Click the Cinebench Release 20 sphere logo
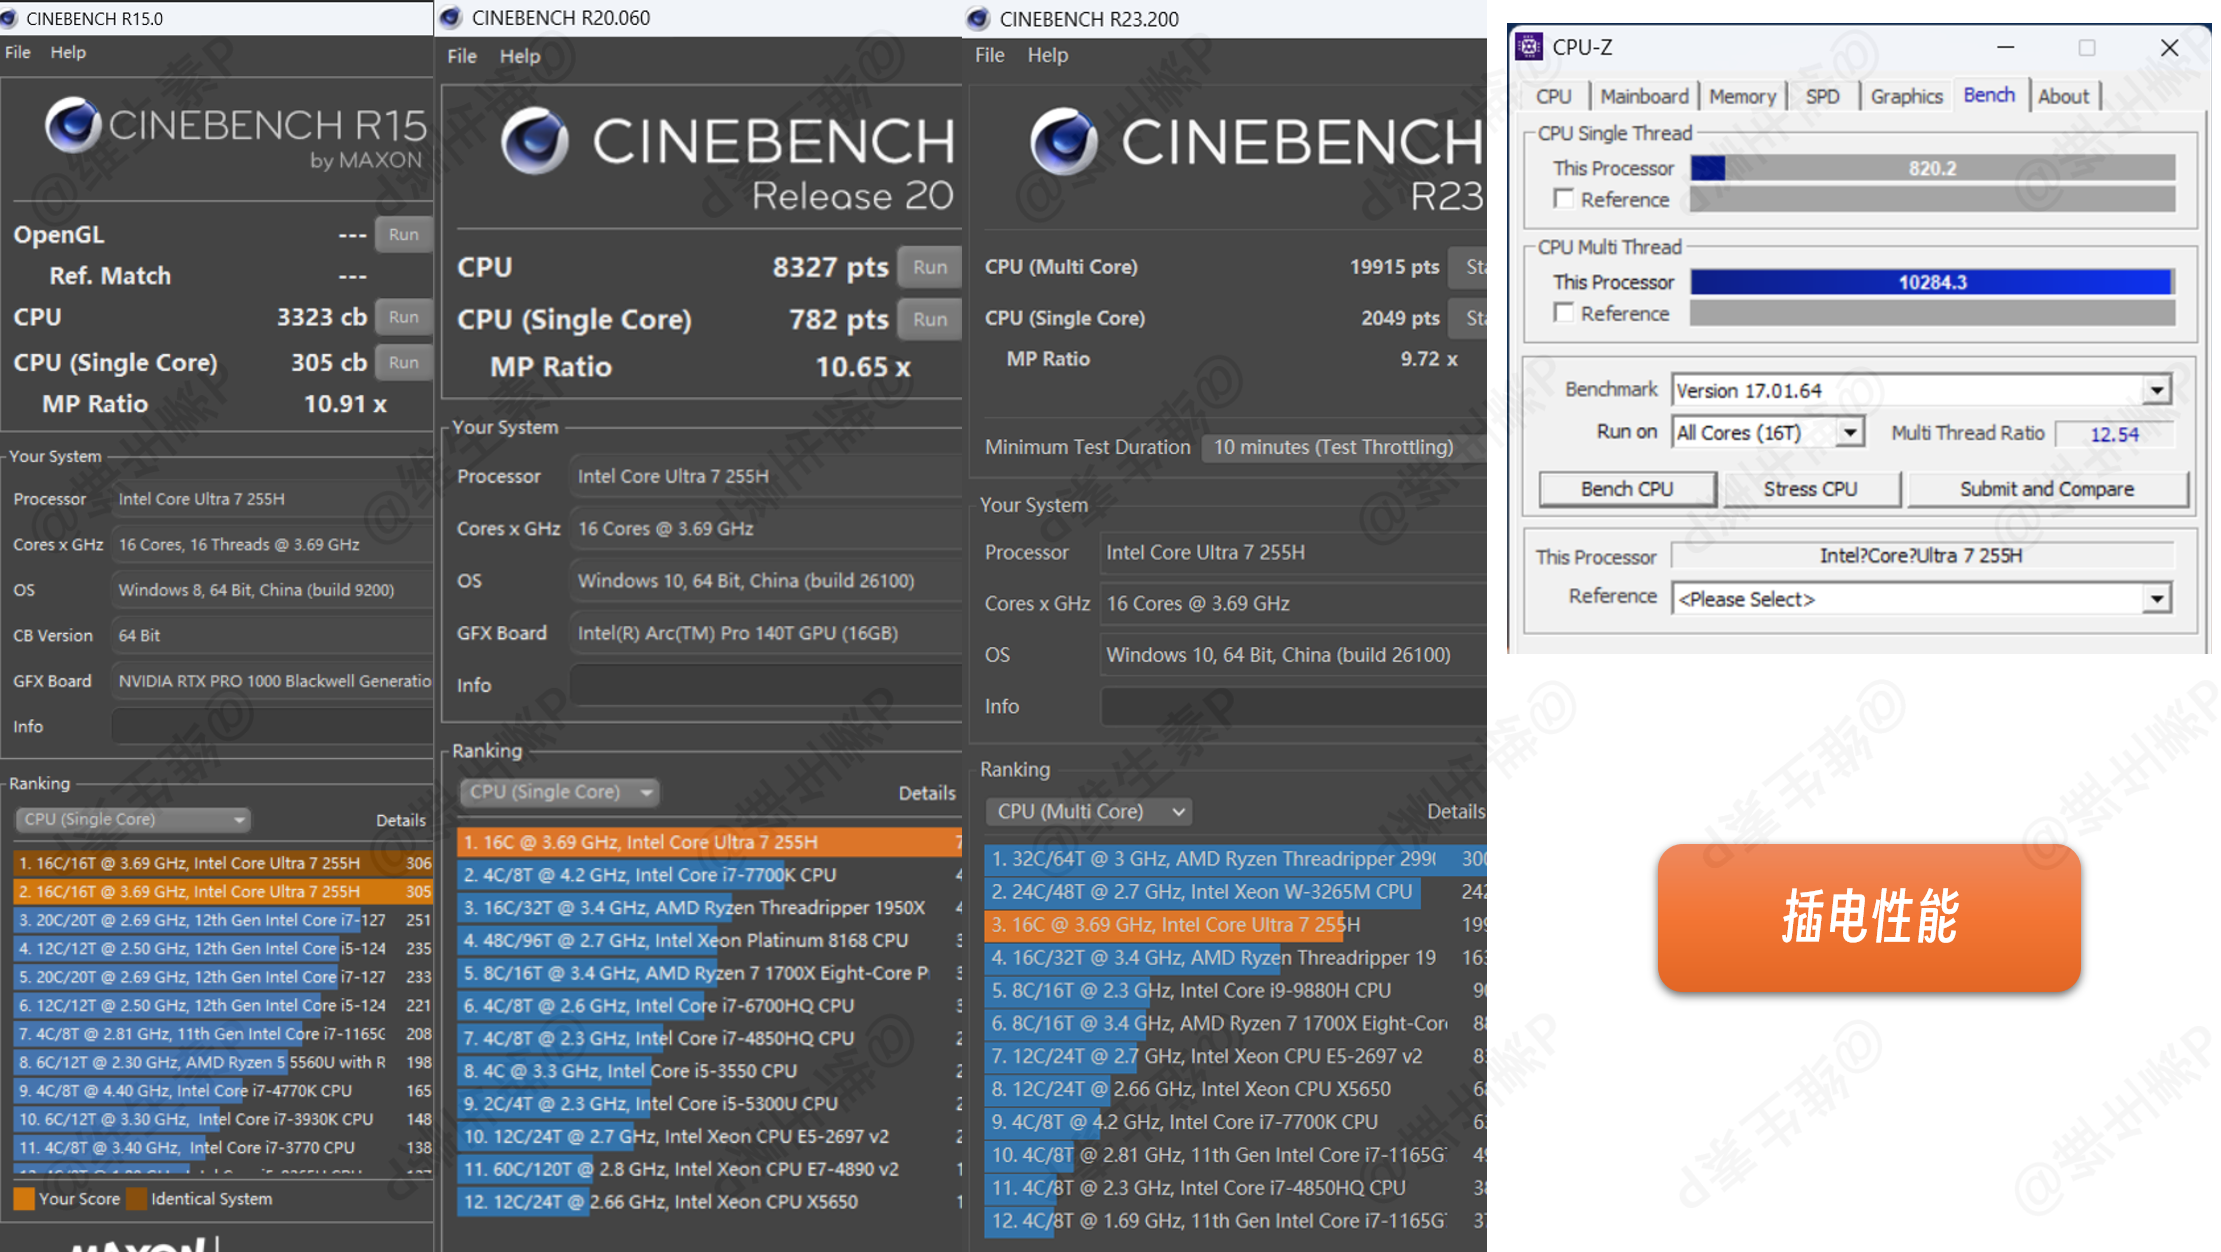 pos(535,141)
